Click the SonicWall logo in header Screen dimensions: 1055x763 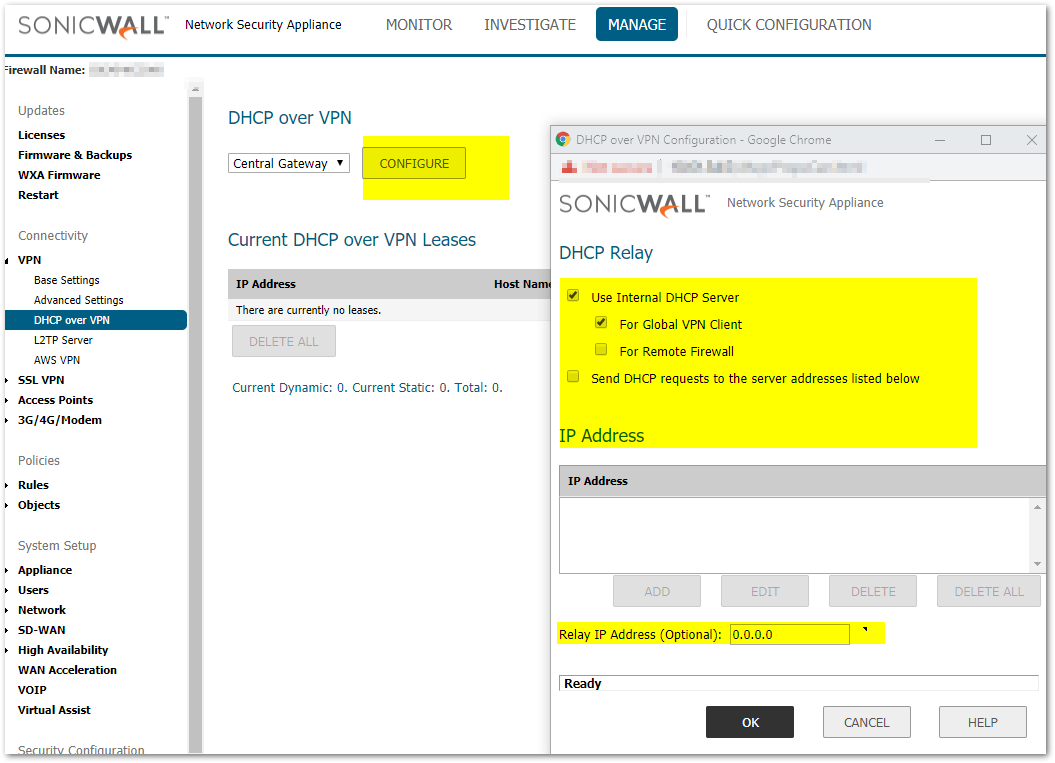point(92,26)
